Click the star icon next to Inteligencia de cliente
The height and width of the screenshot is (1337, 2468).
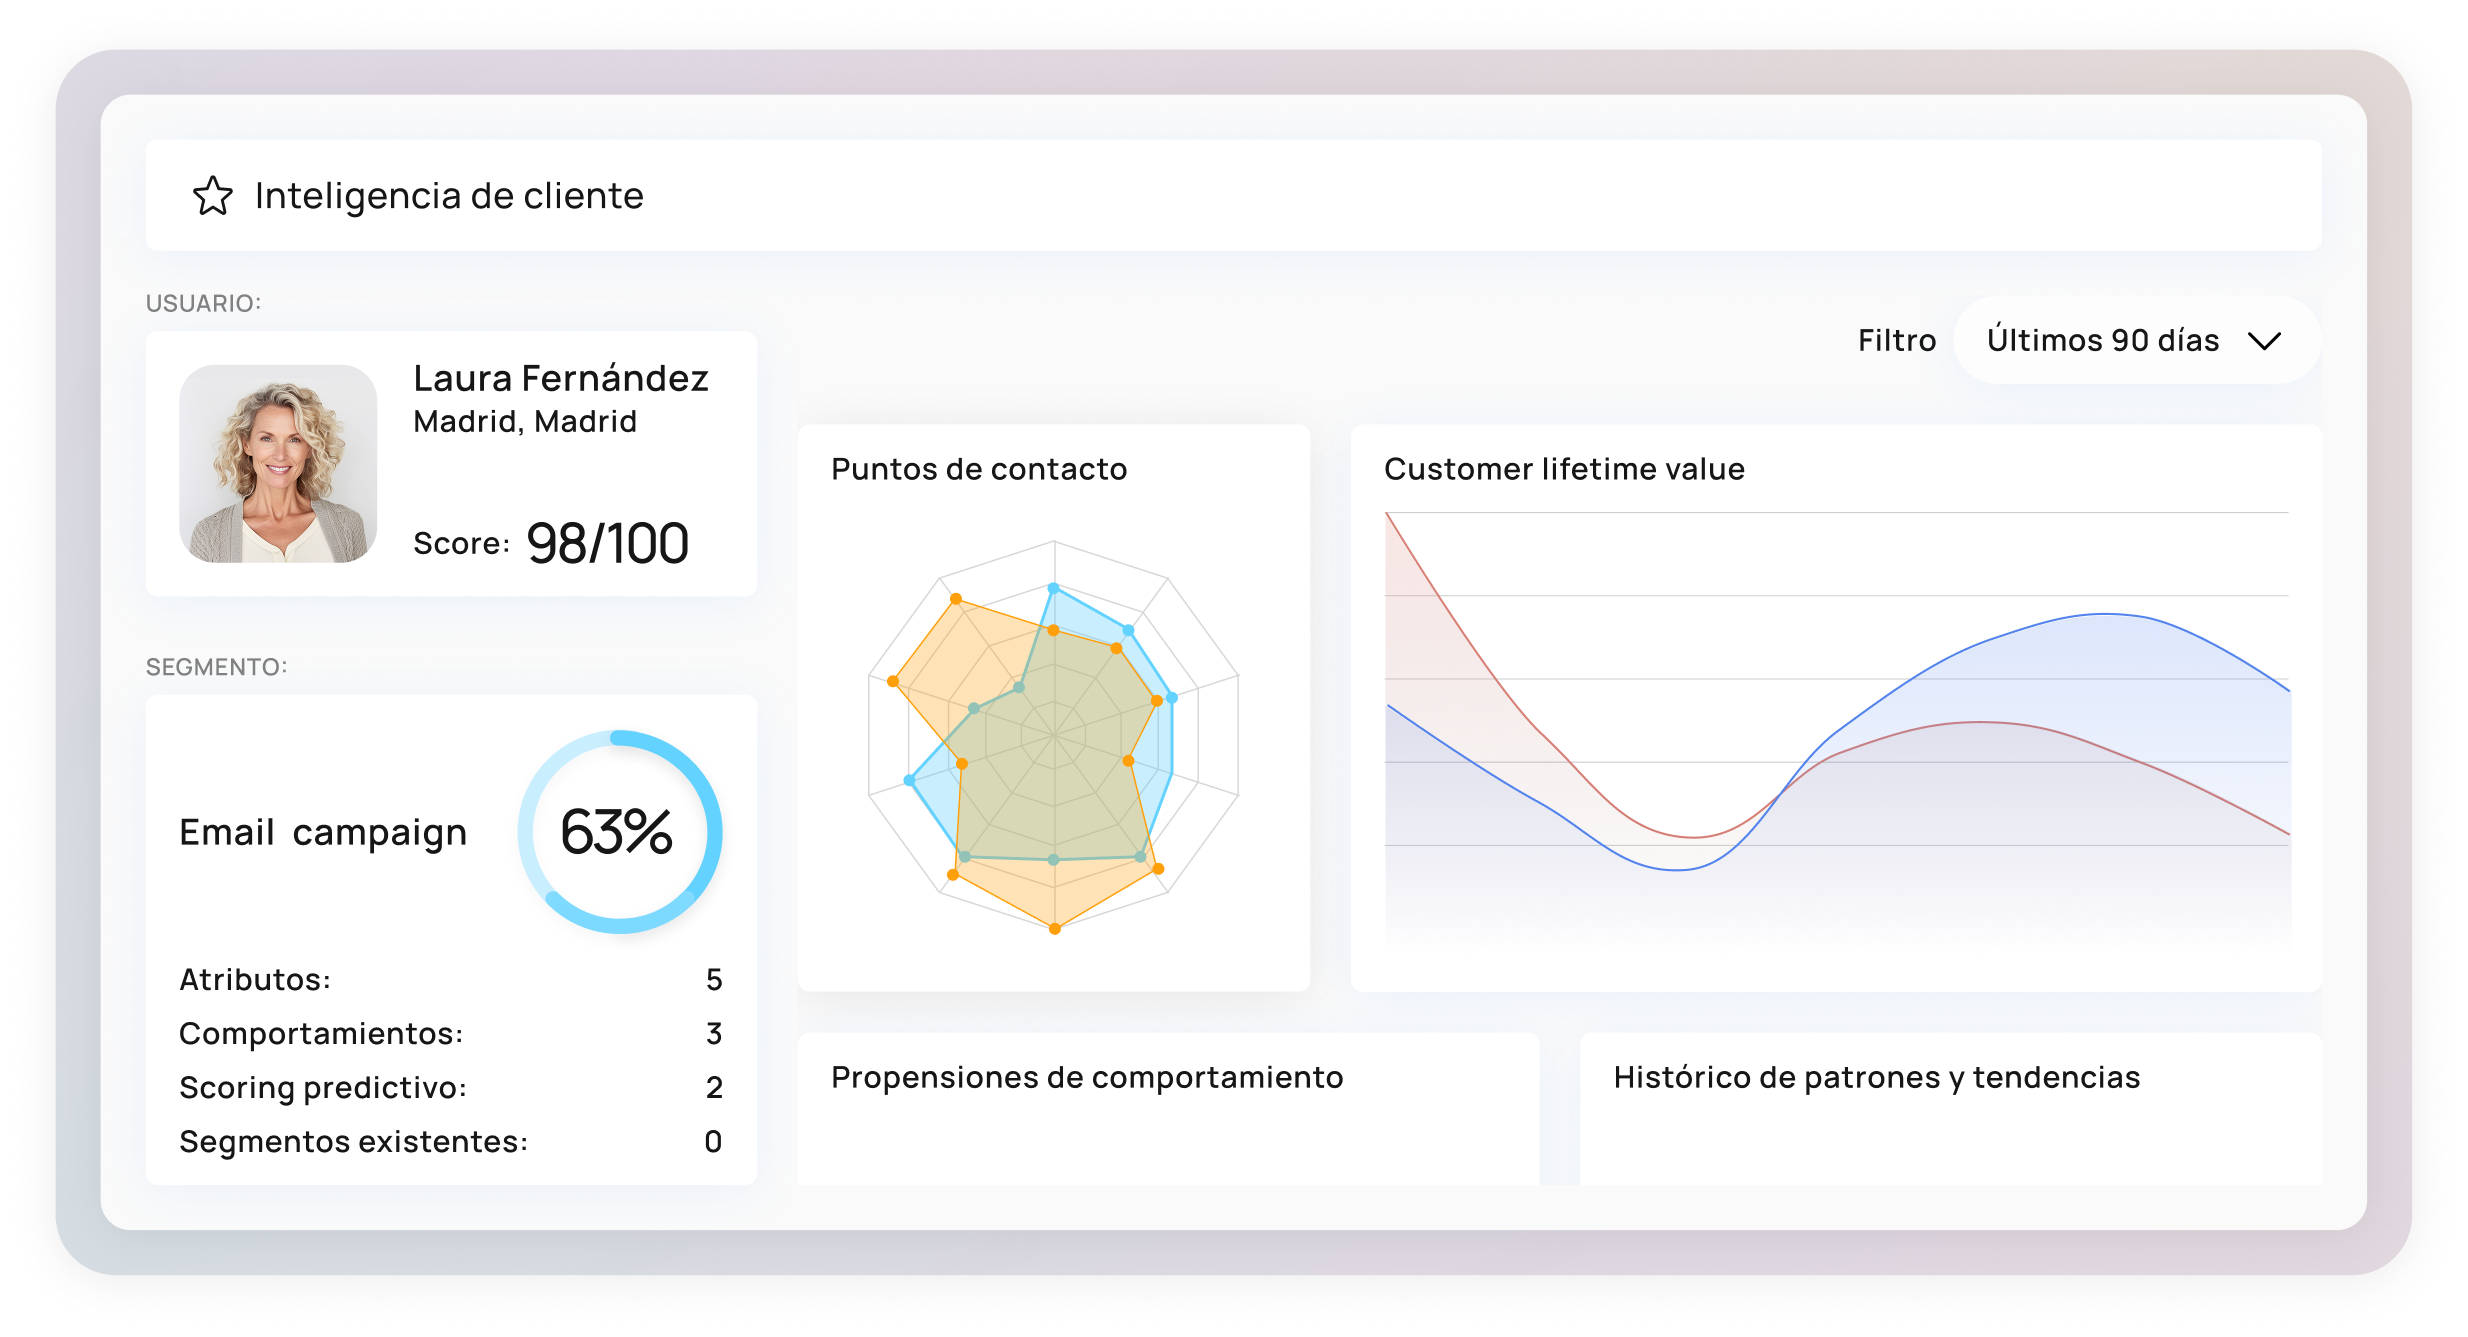coord(214,197)
